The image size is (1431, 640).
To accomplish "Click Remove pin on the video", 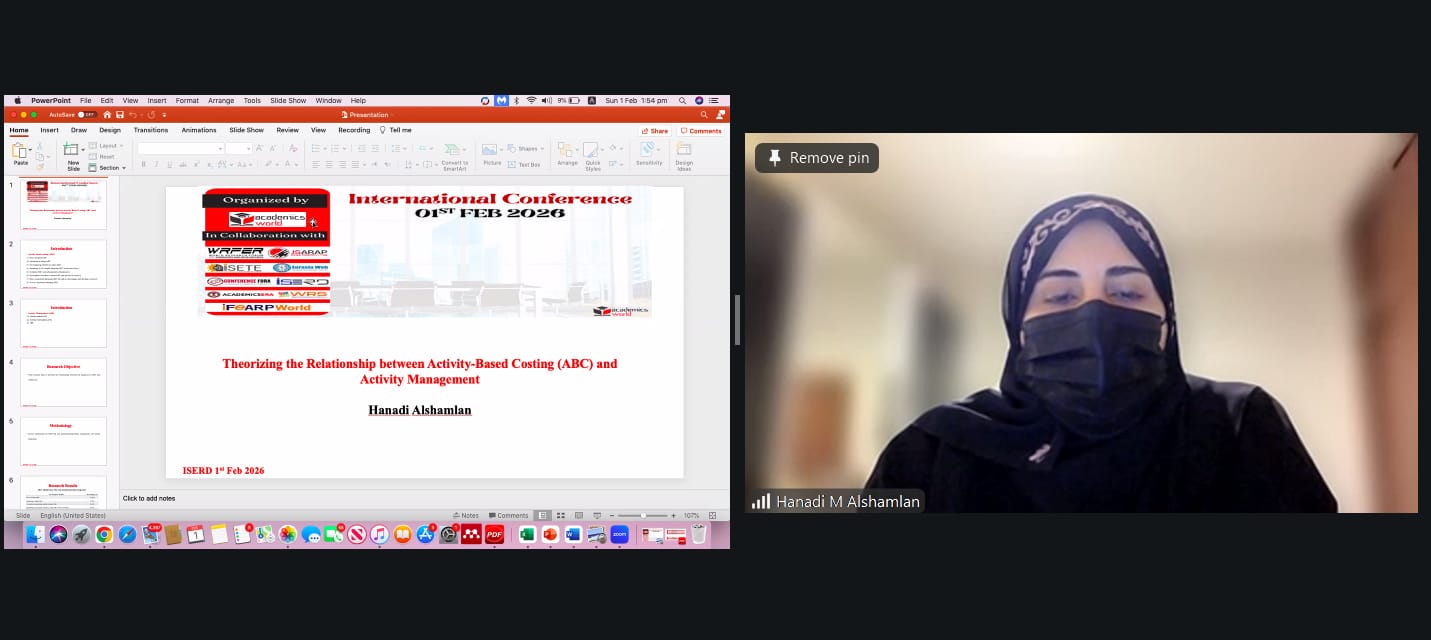I will pyautogui.click(x=817, y=158).
